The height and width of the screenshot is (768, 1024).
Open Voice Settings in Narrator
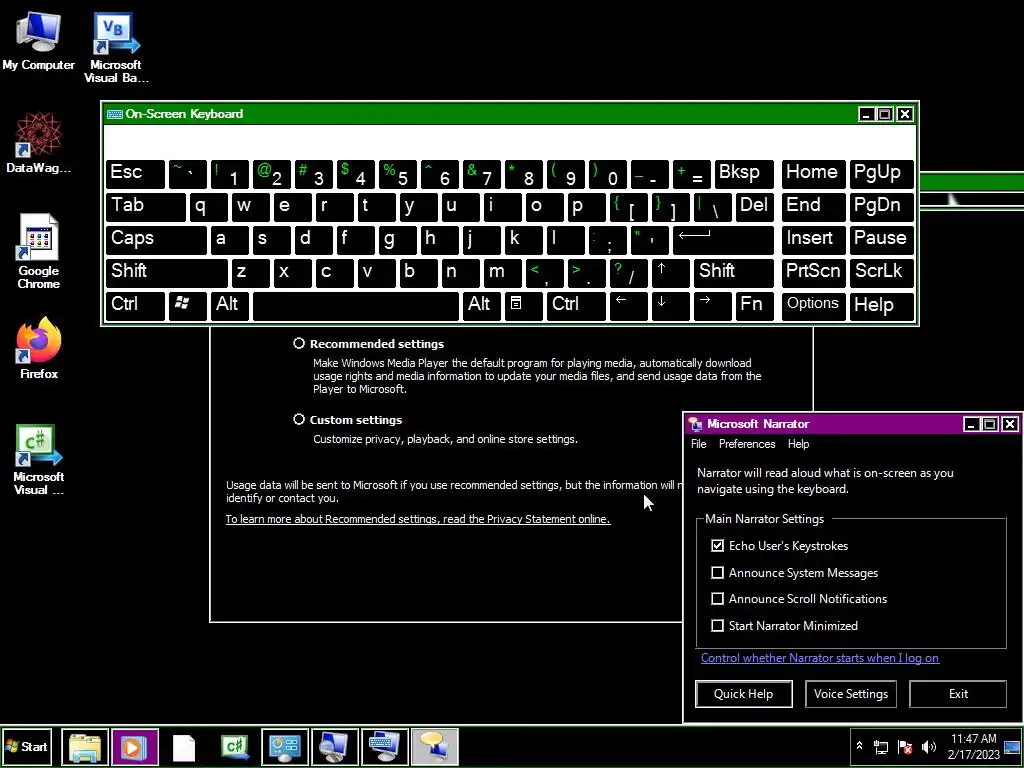tap(851, 694)
